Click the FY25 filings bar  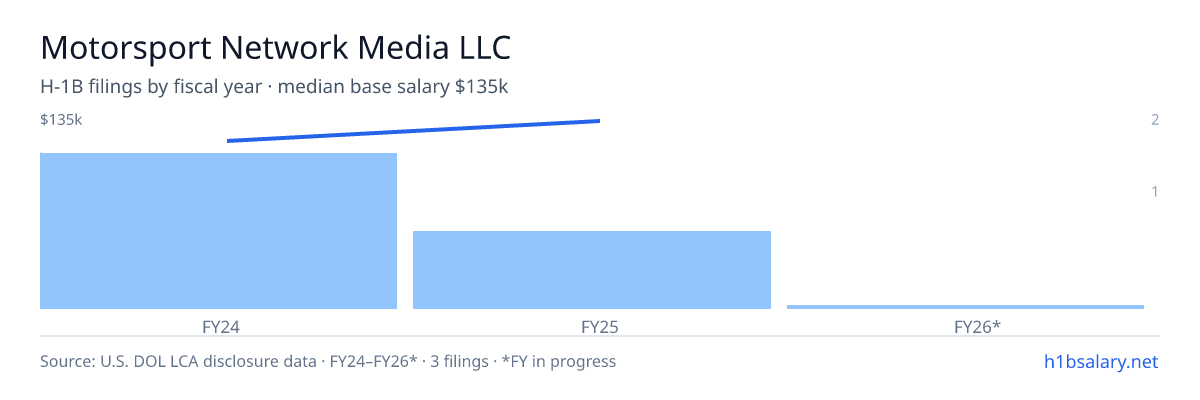click(592, 270)
